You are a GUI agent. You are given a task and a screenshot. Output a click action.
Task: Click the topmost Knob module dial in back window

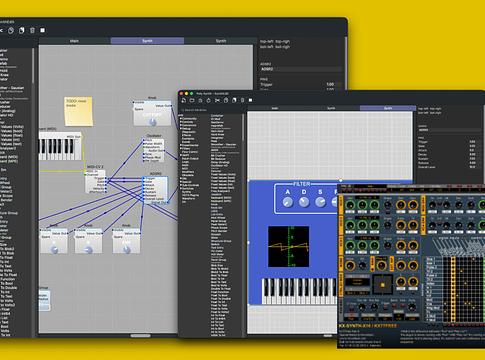[x=152, y=122]
